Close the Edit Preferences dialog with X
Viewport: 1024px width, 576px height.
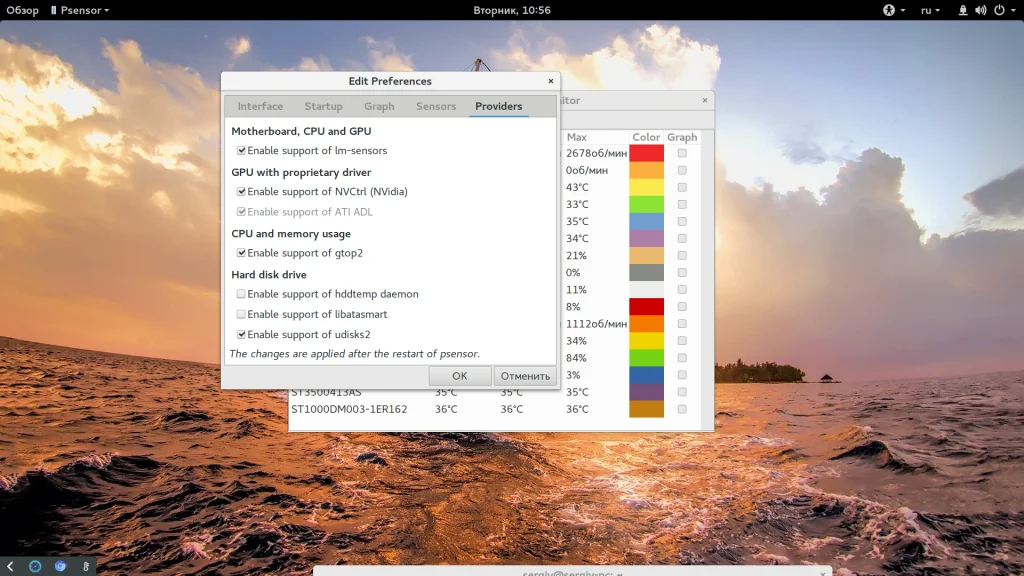tap(550, 81)
